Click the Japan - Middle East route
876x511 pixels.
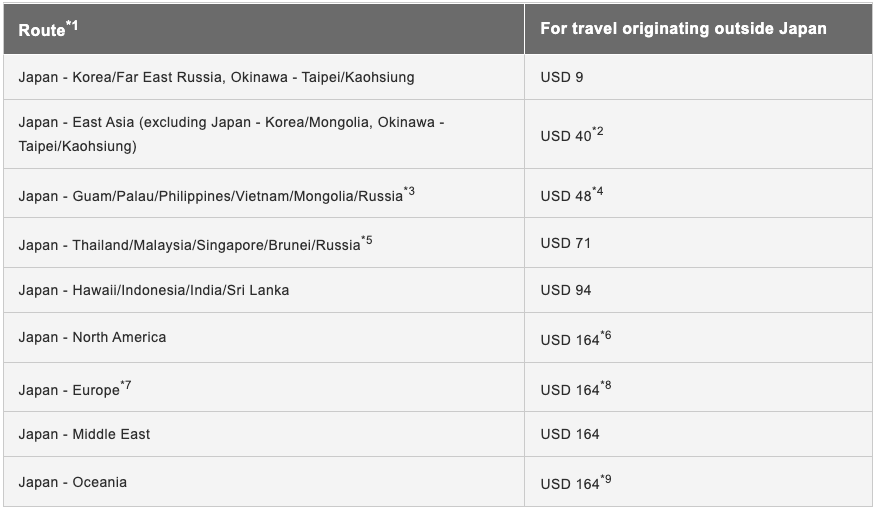coord(85,434)
